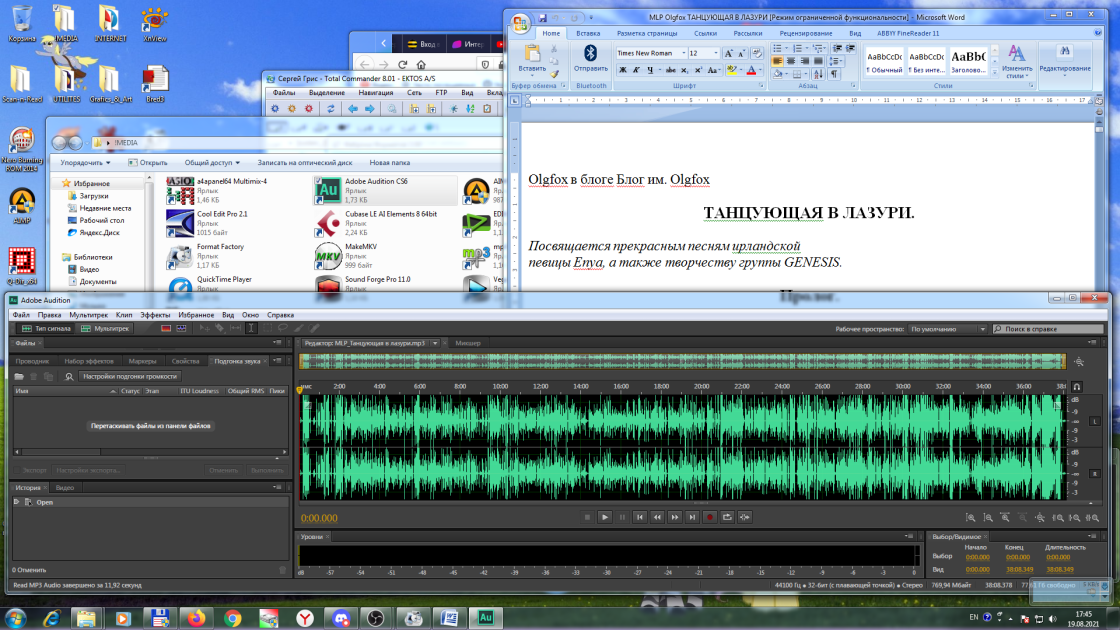Image resolution: width=1120 pixels, height=630 pixels.
Task: Click the Stop transport button in Audition
Action: [x=587, y=517]
